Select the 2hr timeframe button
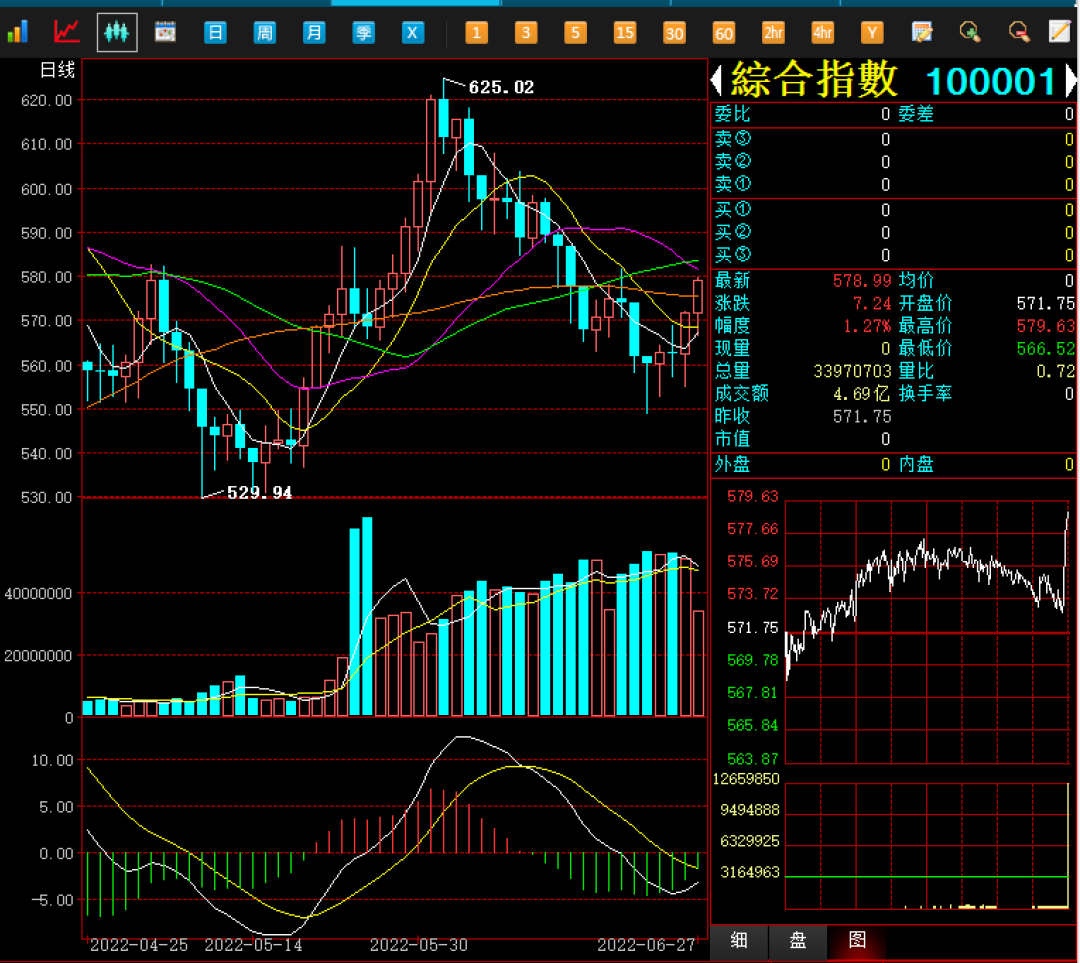 tap(773, 32)
